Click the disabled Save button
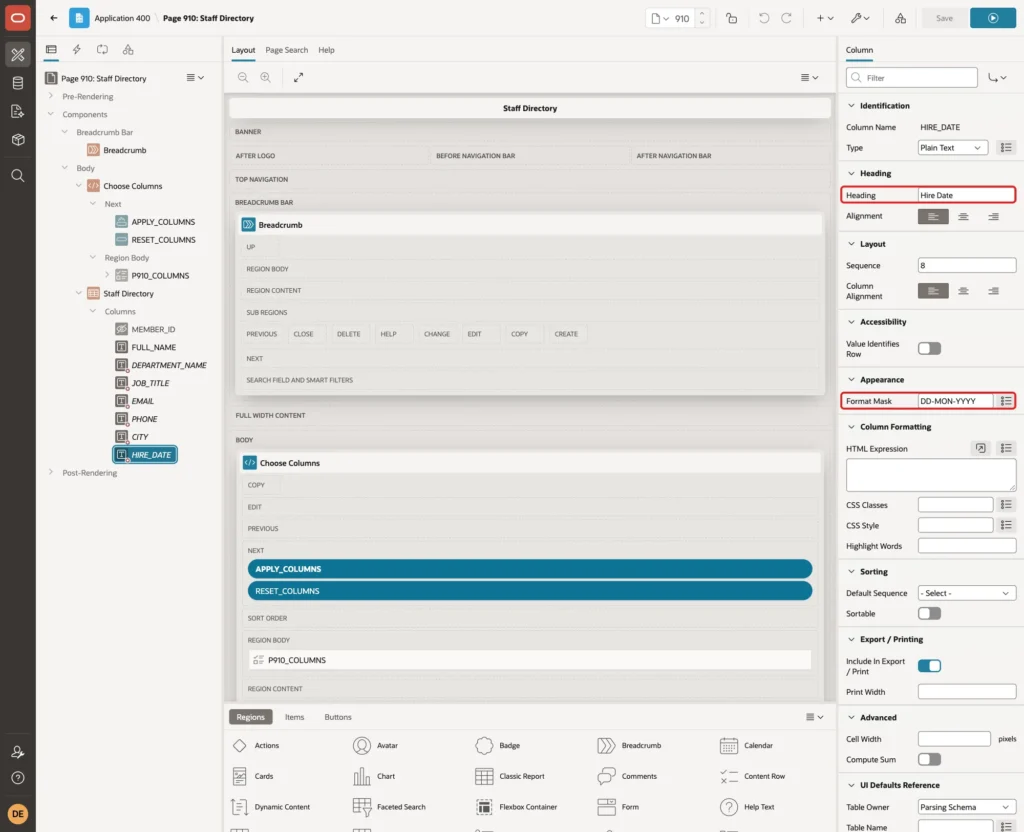Image resolution: width=1024 pixels, height=832 pixels. (x=944, y=18)
